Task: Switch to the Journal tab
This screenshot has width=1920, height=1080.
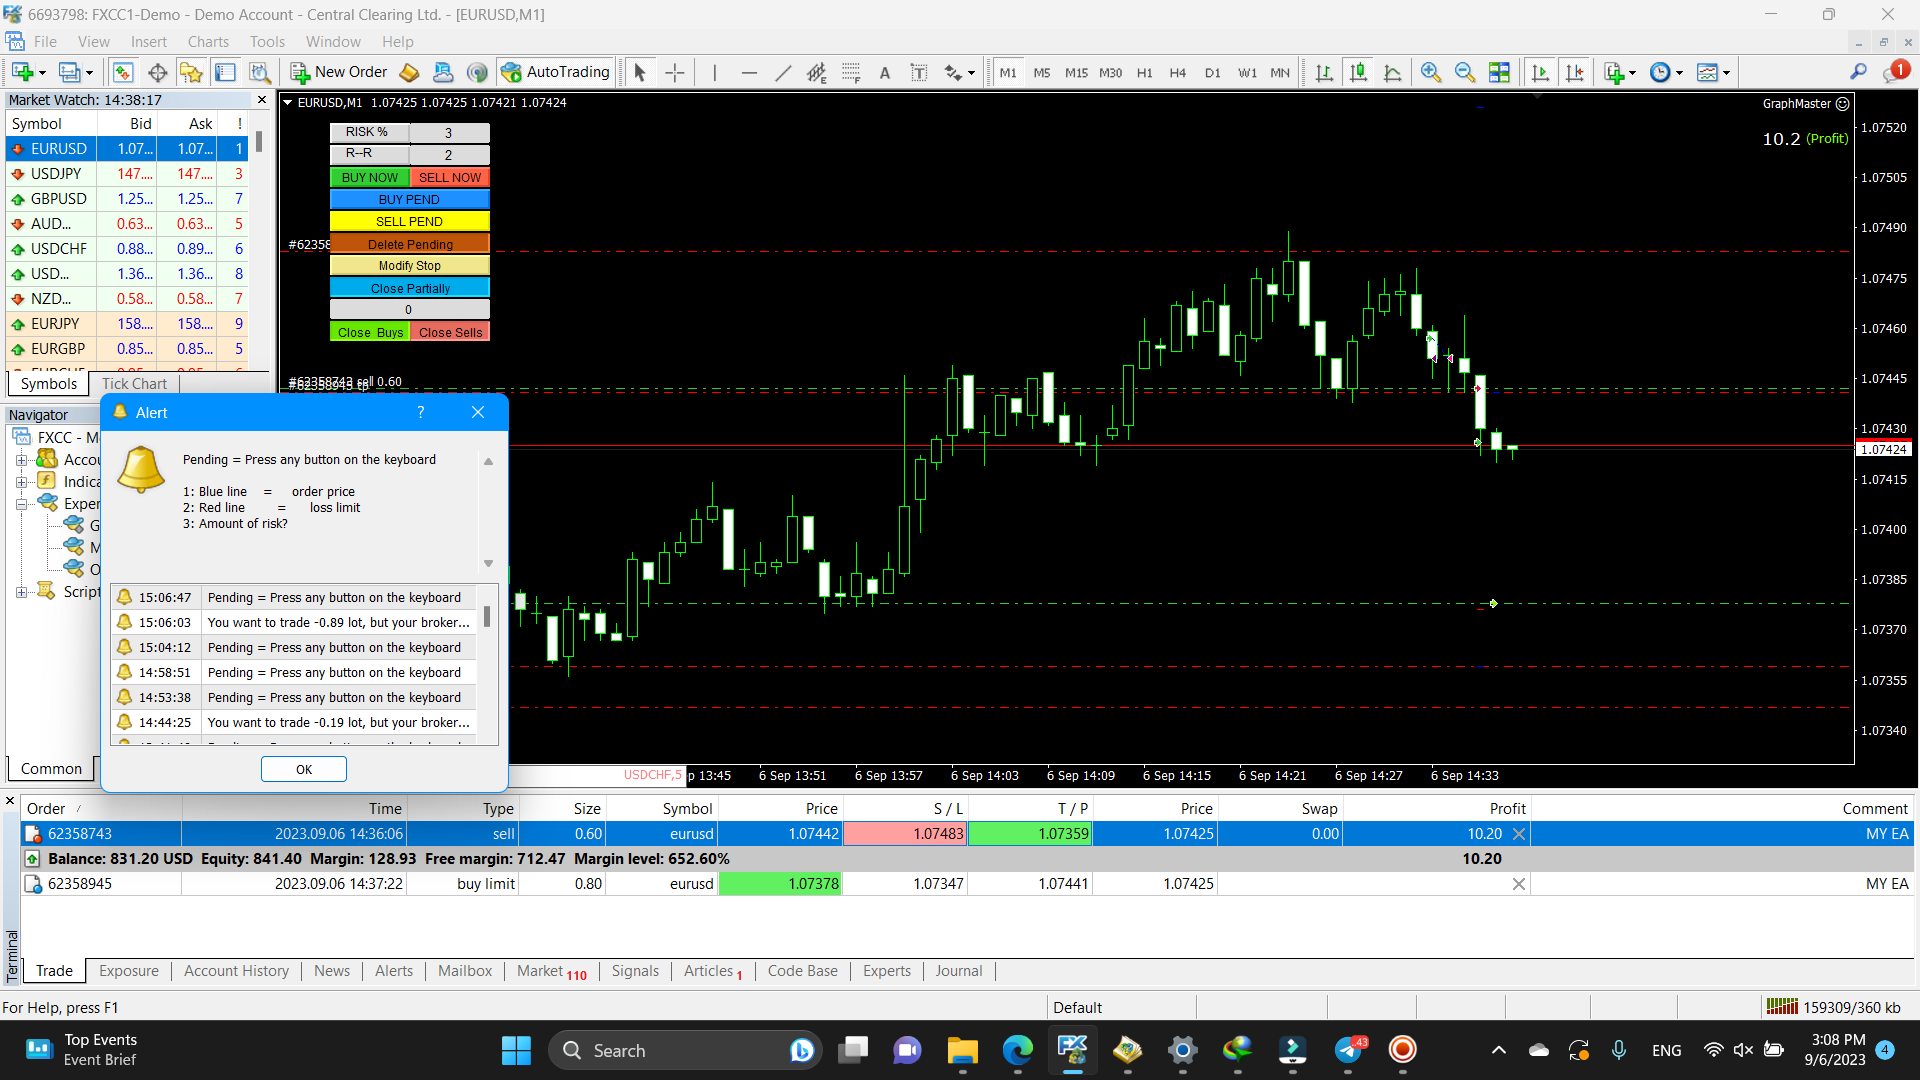Action: (958, 970)
